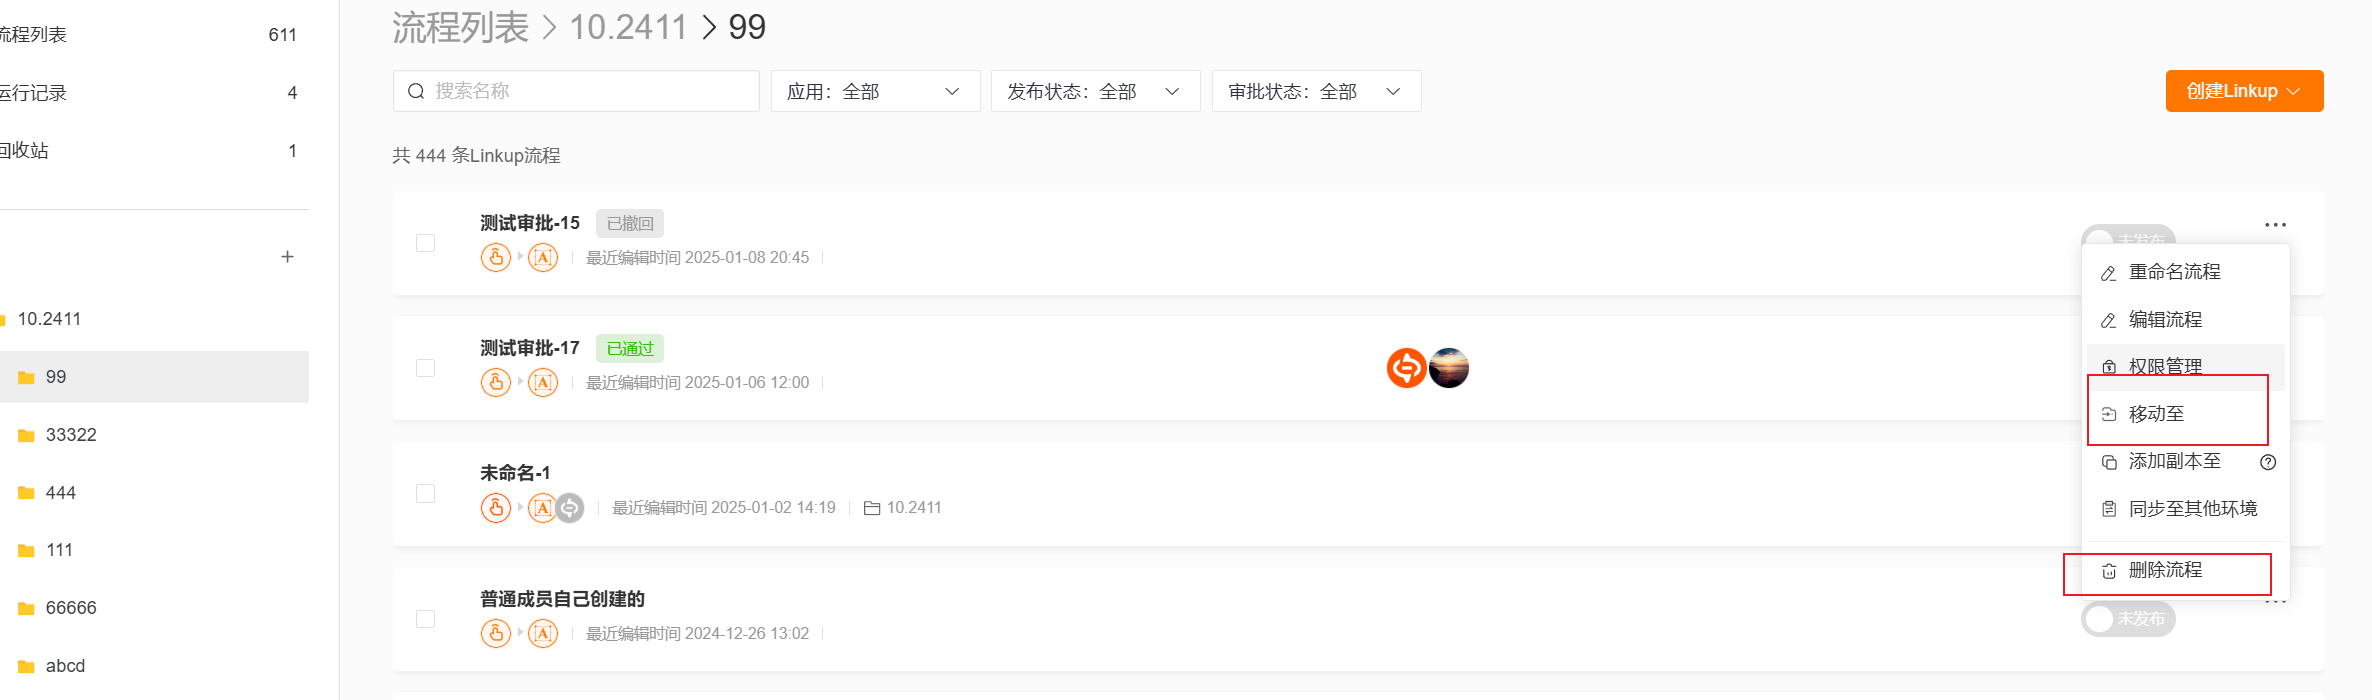Screen dimensions: 2372x700
Task: Click 10.2411 in the breadcrumb
Action: [x=628, y=27]
